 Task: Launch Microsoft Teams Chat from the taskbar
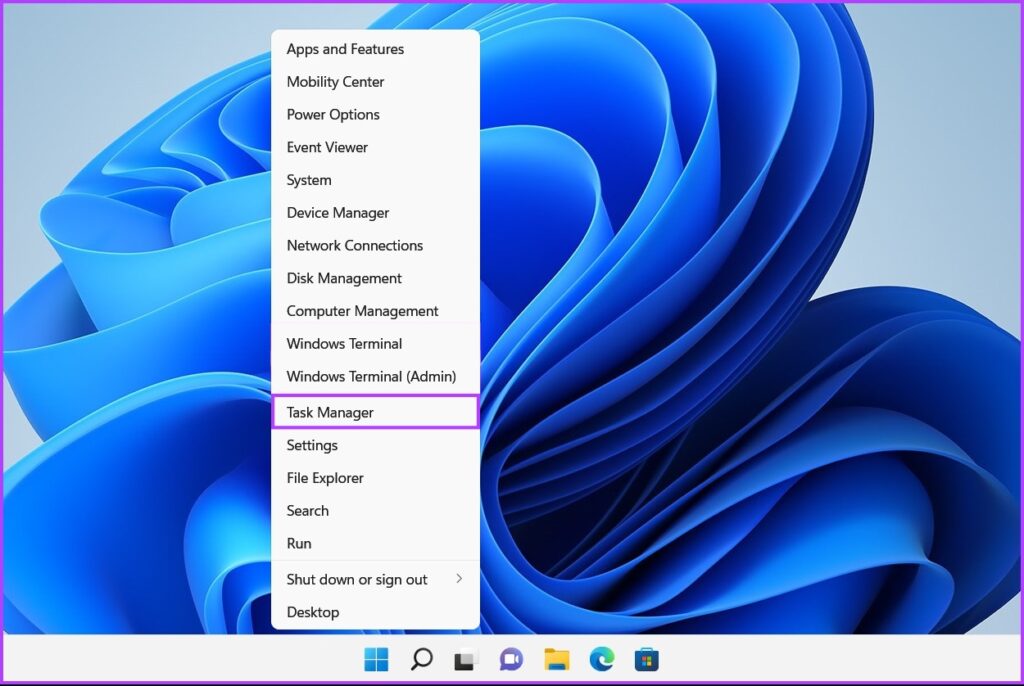[511, 659]
